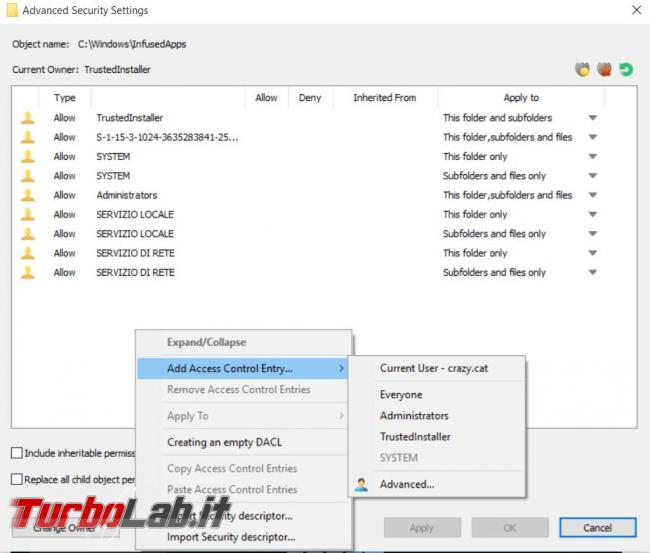Select Add Access Control Entry menu item
The image size is (650, 553).
pos(243,369)
